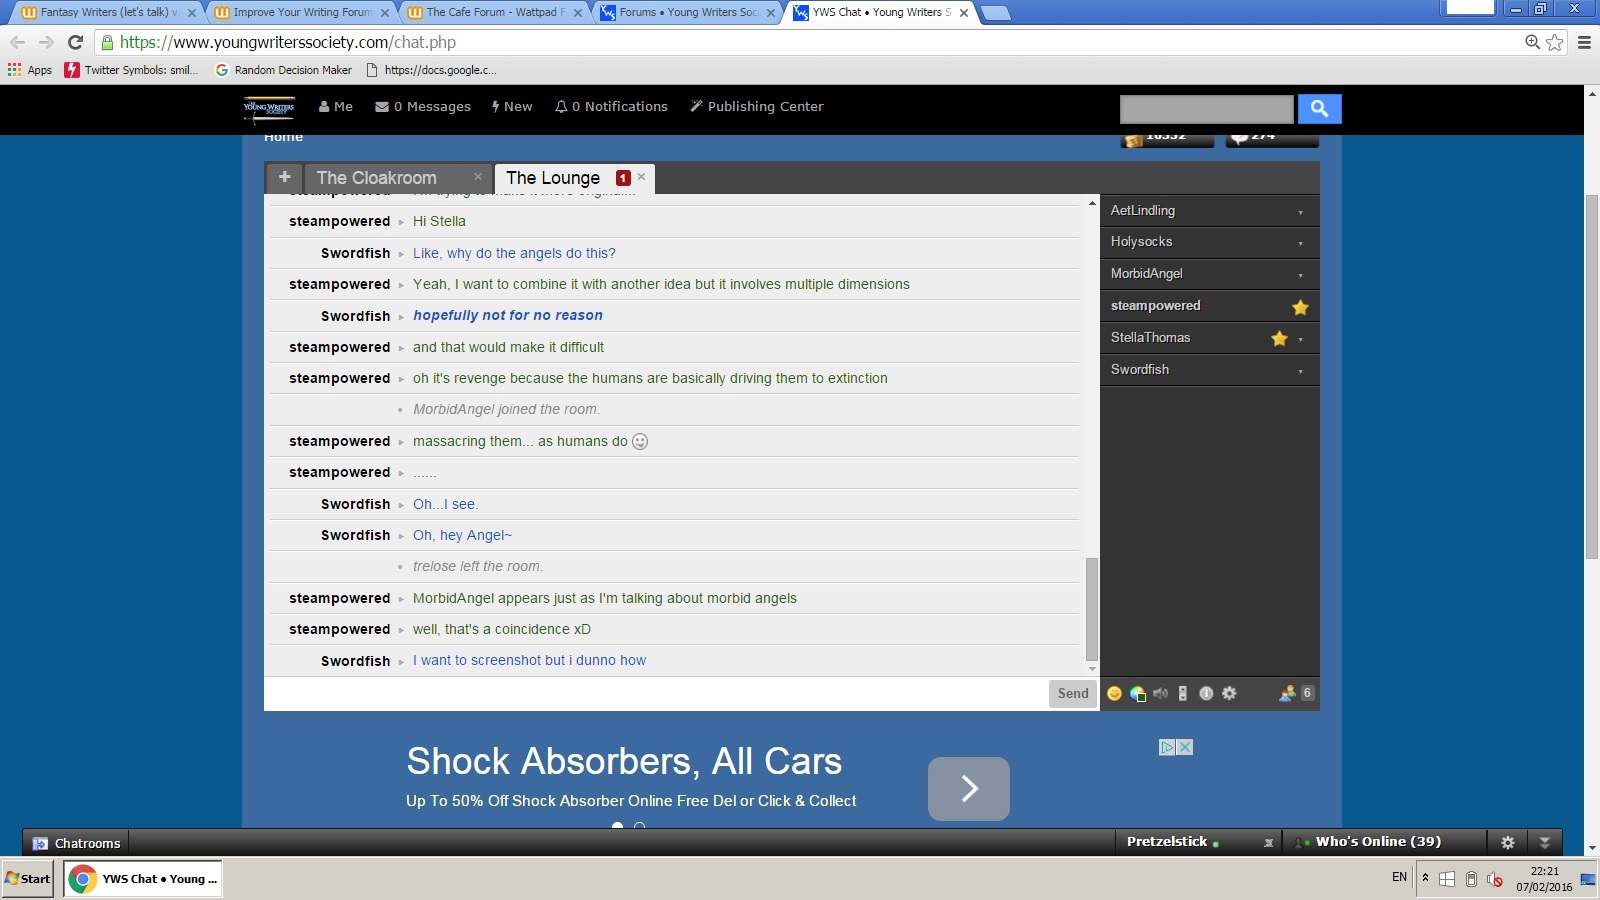Image resolution: width=1600 pixels, height=900 pixels.
Task: Click YWS Chat Chrome taskbar item
Action: coord(143,879)
